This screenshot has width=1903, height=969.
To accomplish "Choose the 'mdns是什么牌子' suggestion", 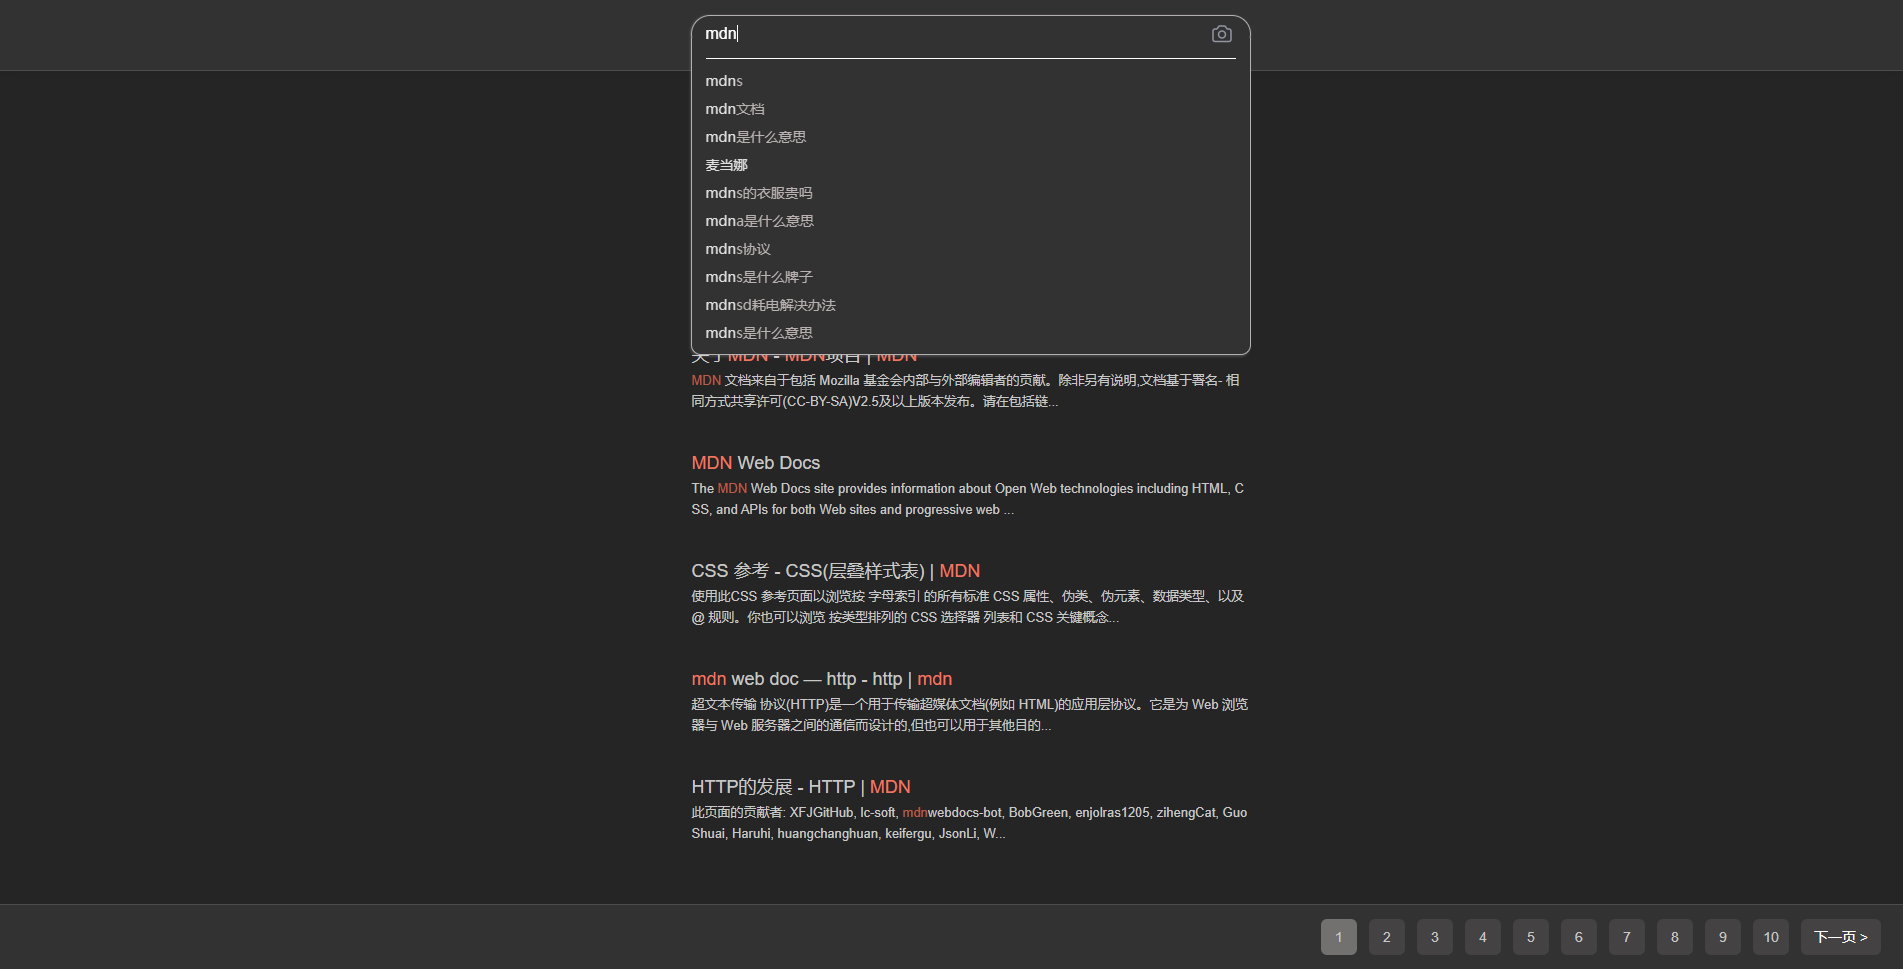I will coord(758,277).
